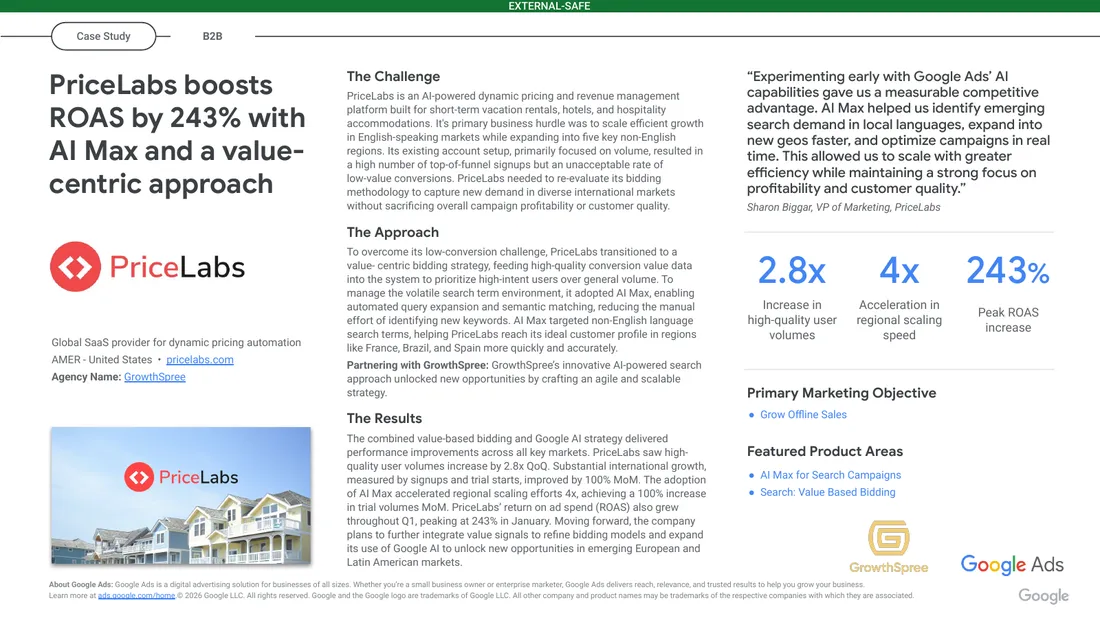Open the GrowthSpree agency link
This screenshot has height=618, width=1100.
coord(155,377)
